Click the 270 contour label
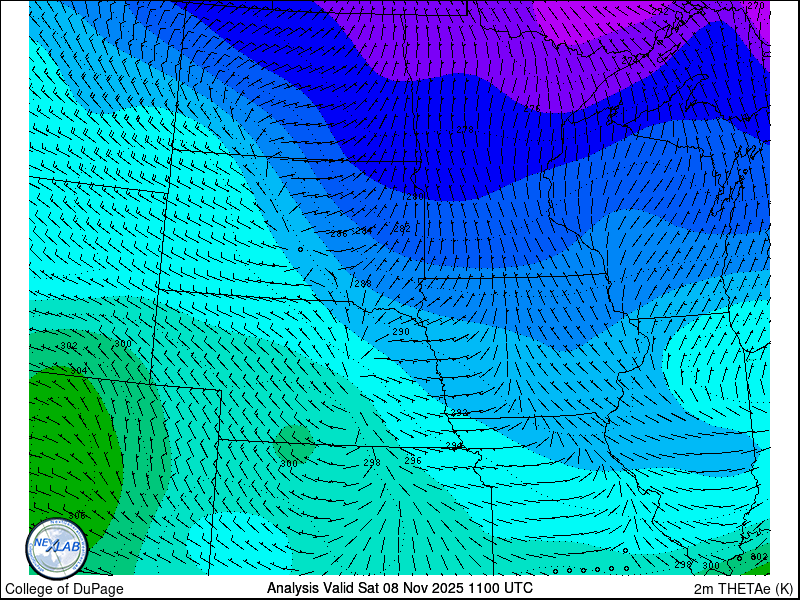800x600 pixels. coord(756,6)
